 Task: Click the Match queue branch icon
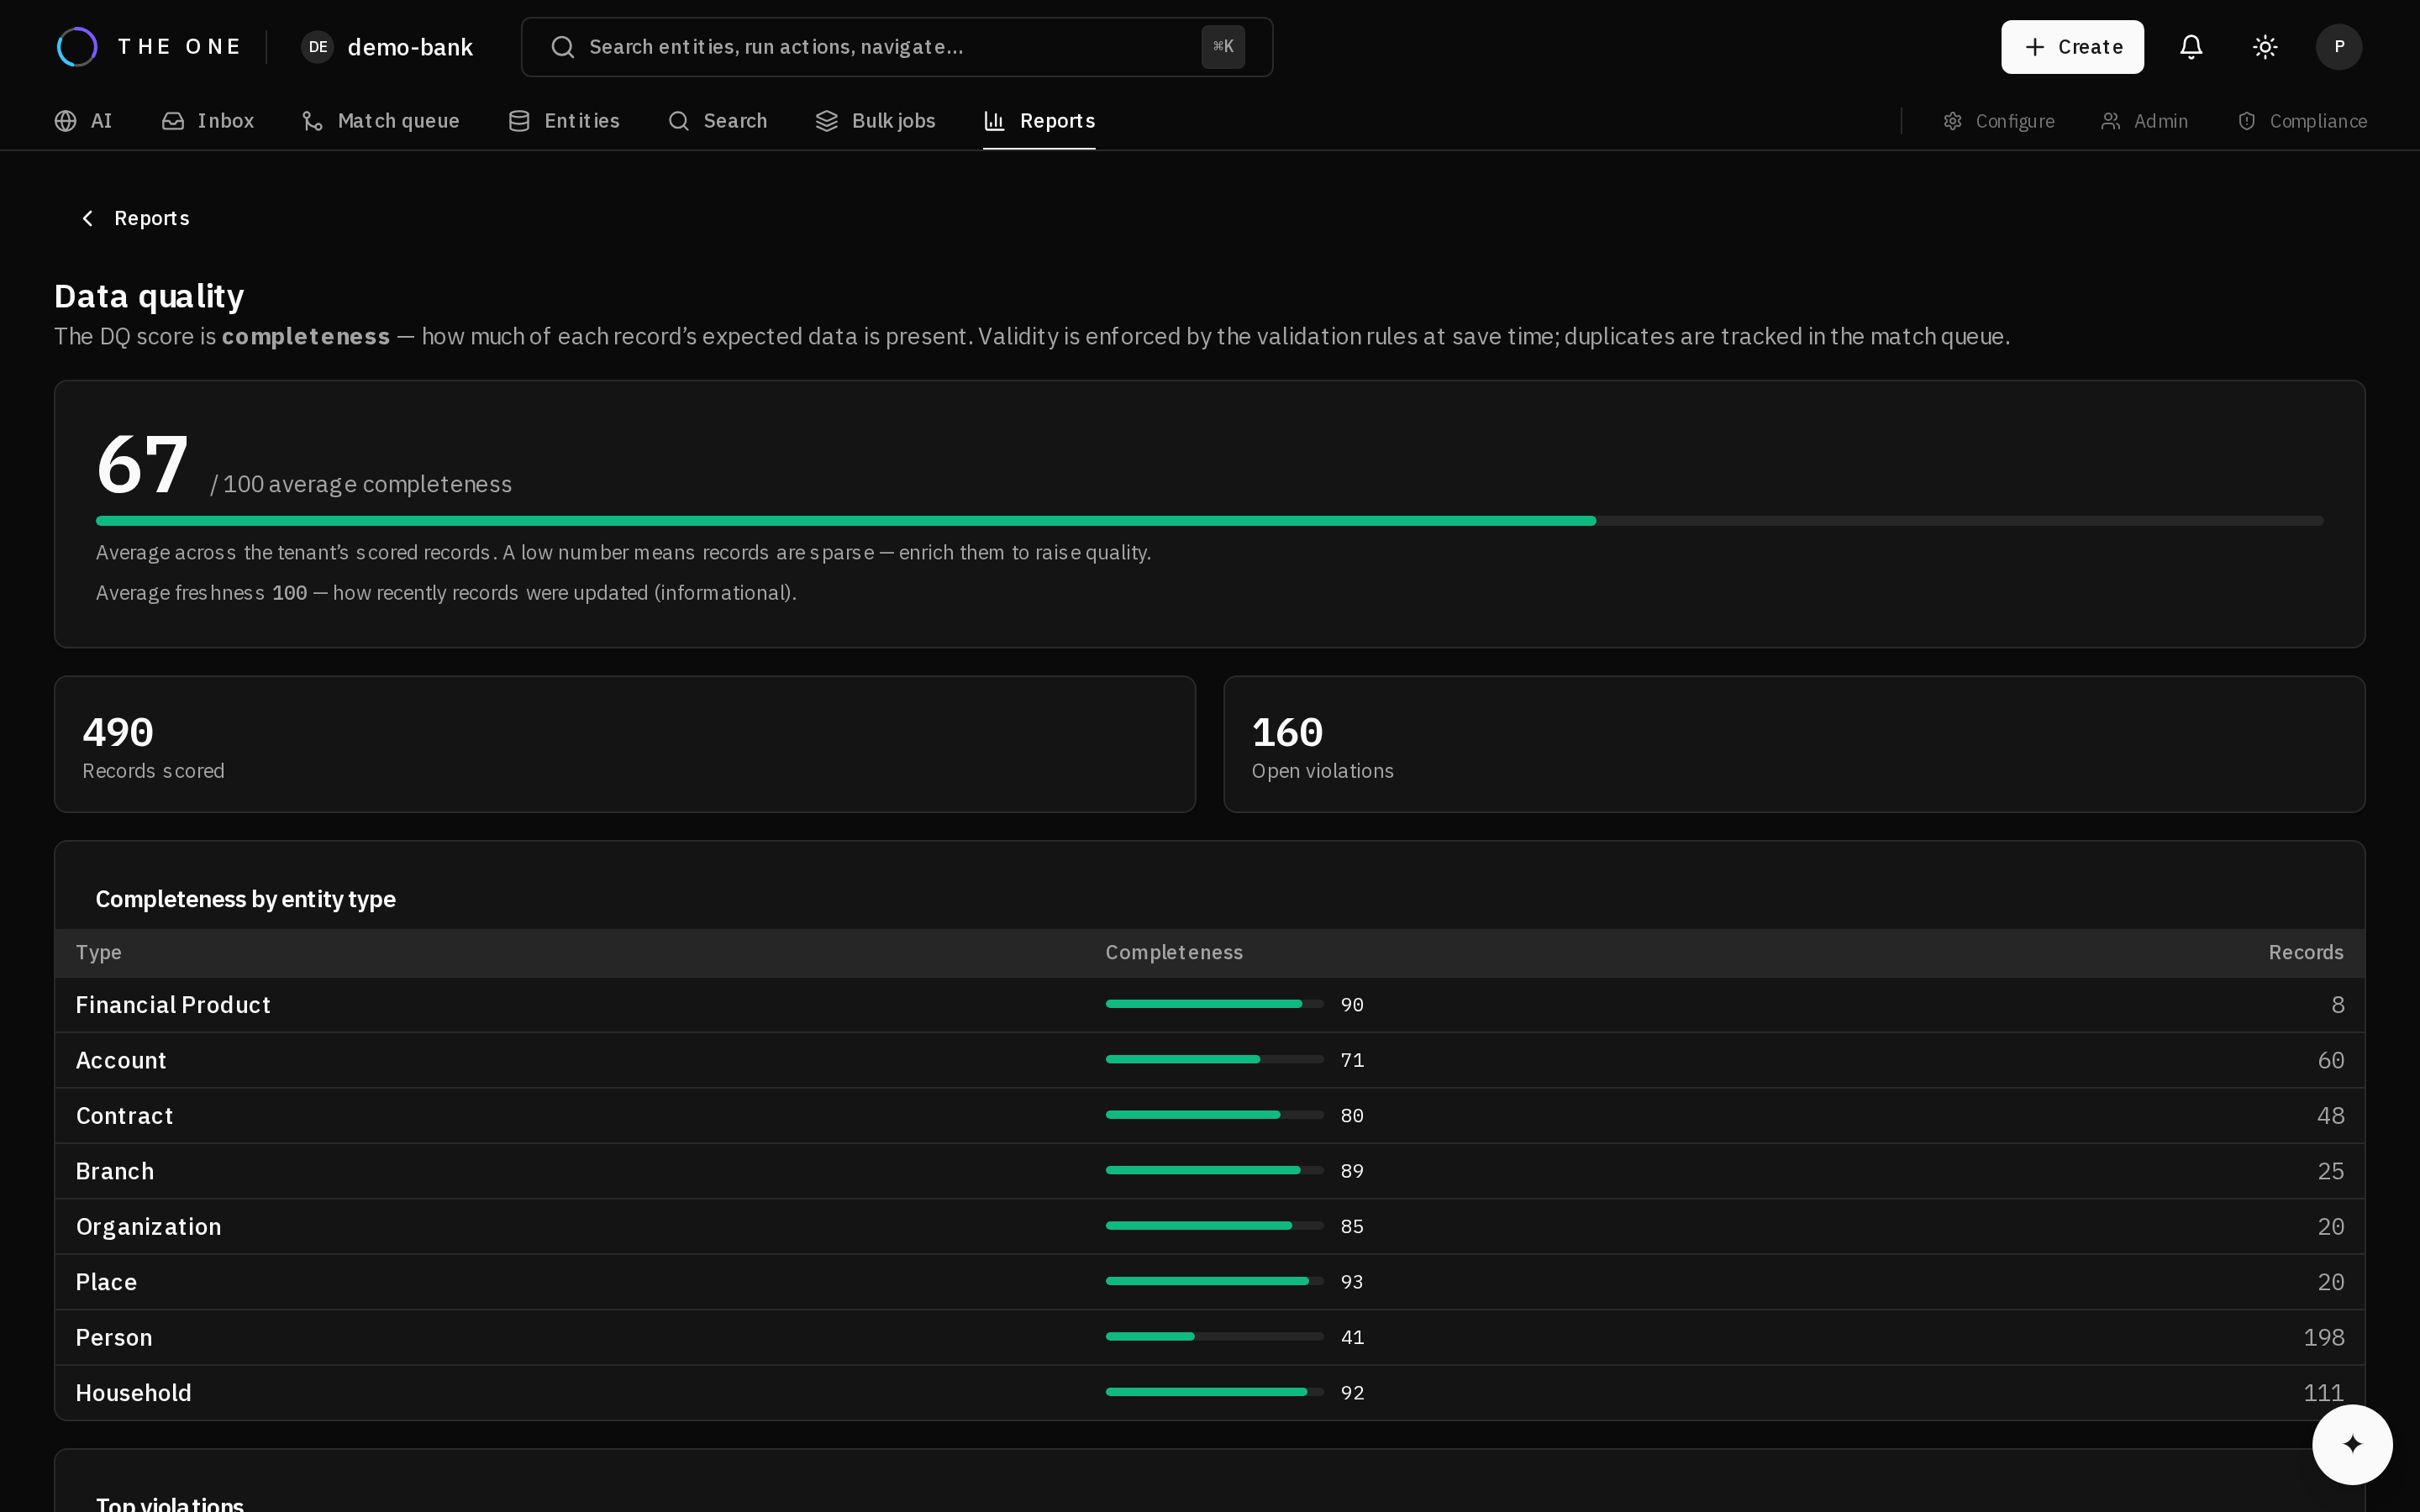pos(313,121)
